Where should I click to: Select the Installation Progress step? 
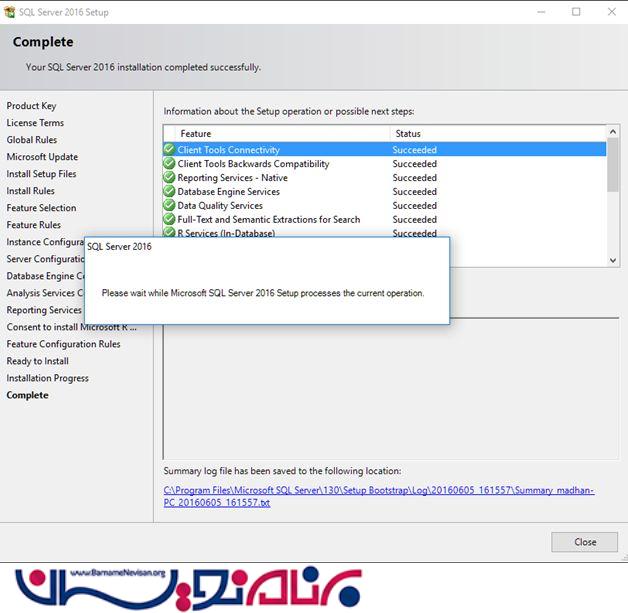point(47,378)
